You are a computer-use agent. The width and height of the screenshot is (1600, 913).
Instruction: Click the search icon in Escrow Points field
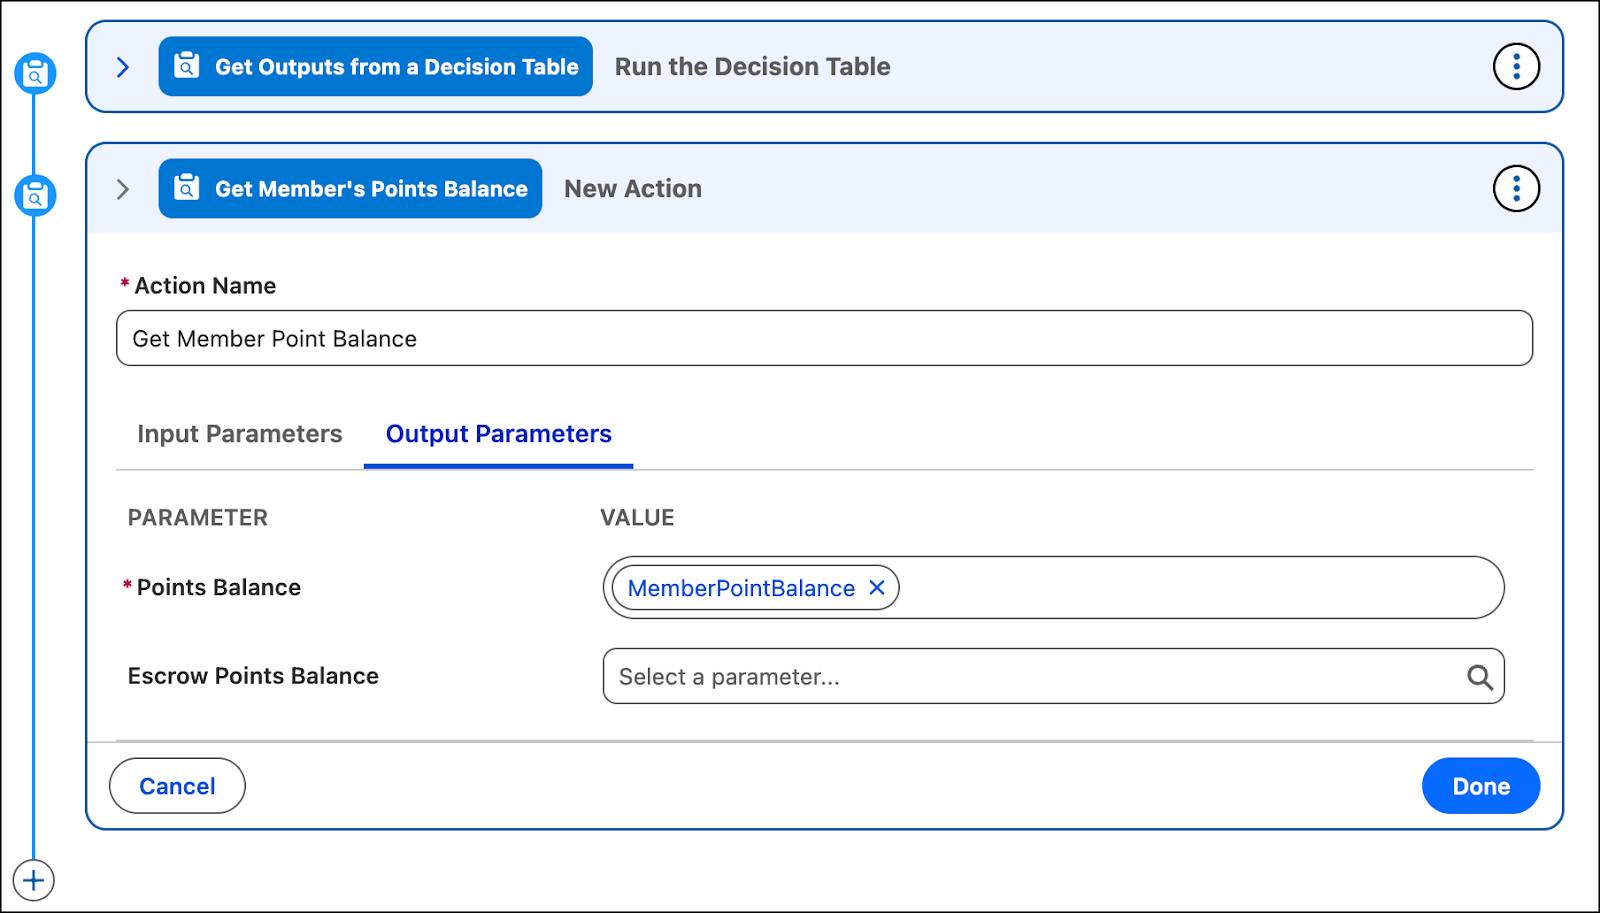pos(1479,677)
